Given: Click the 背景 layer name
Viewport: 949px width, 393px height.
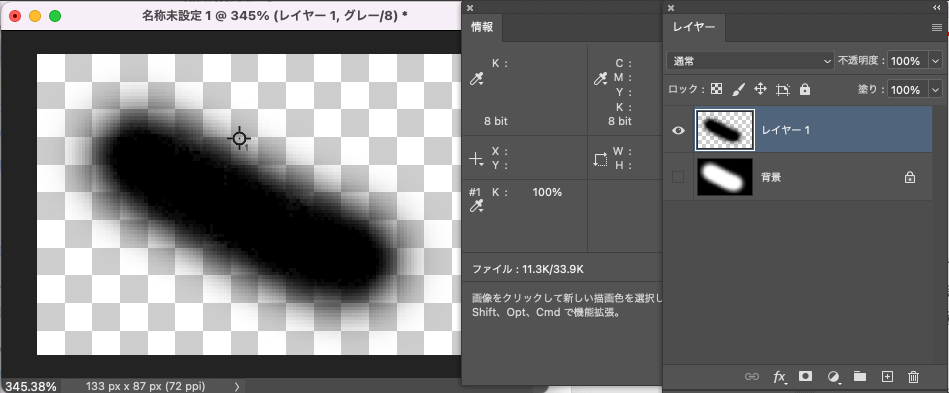Looking at the screenshot, I should (x=770, y=177).
